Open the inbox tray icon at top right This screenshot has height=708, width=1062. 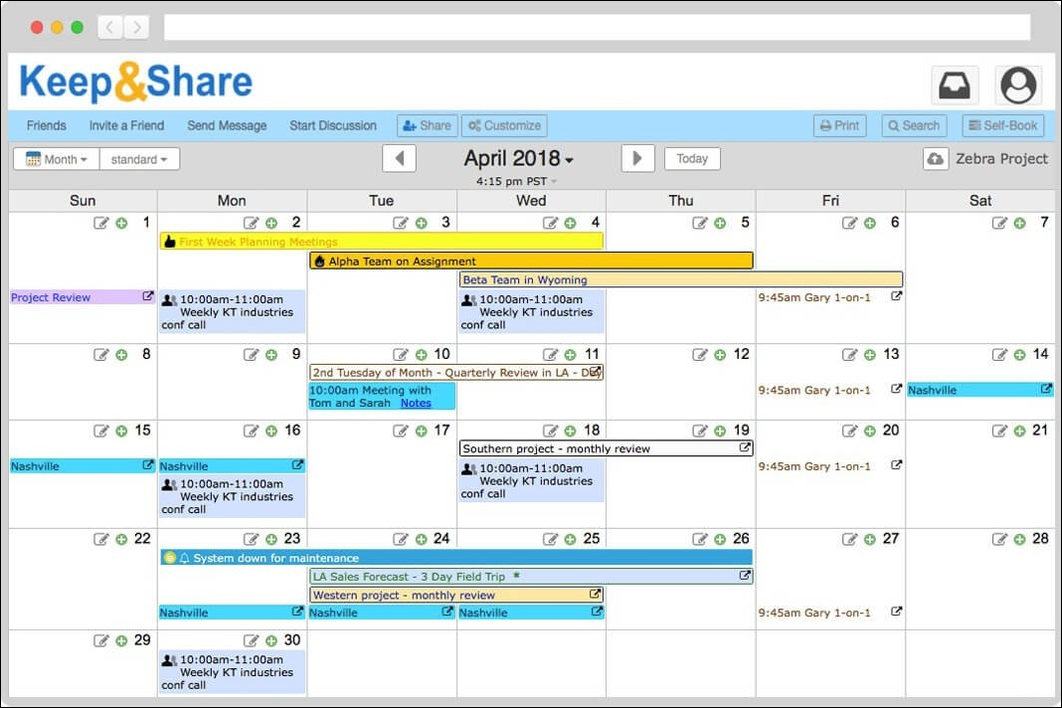[954, 84]
